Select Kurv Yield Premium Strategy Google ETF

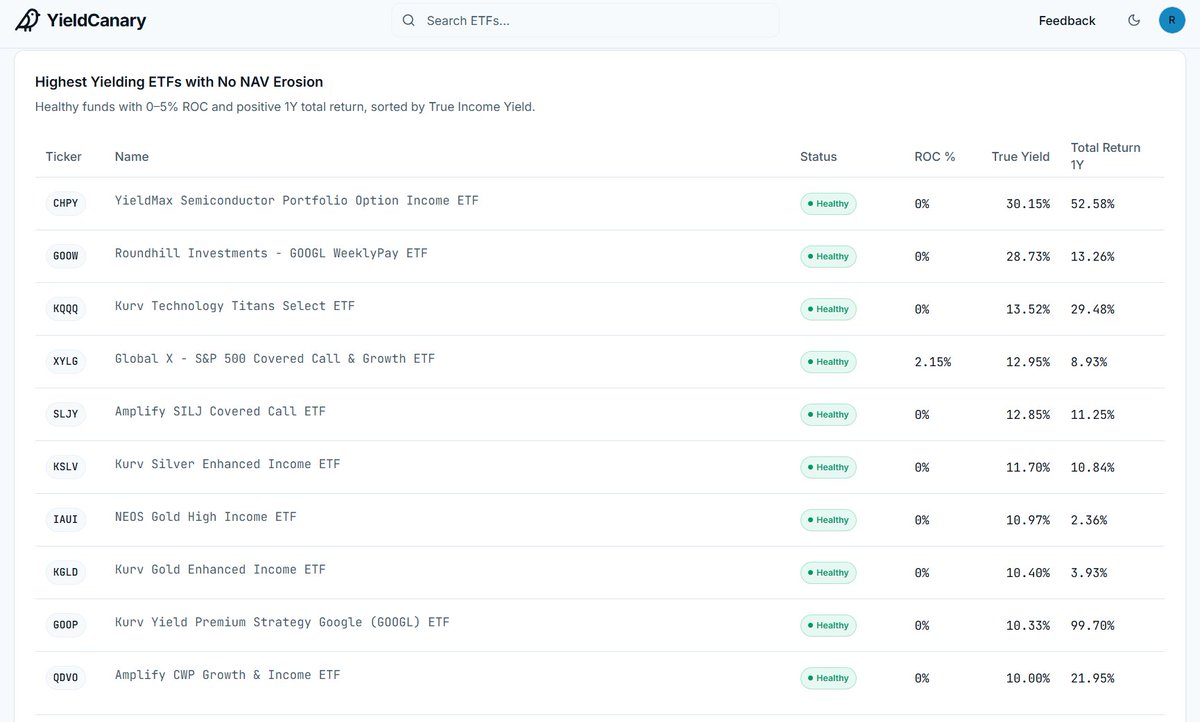point(282,622)
